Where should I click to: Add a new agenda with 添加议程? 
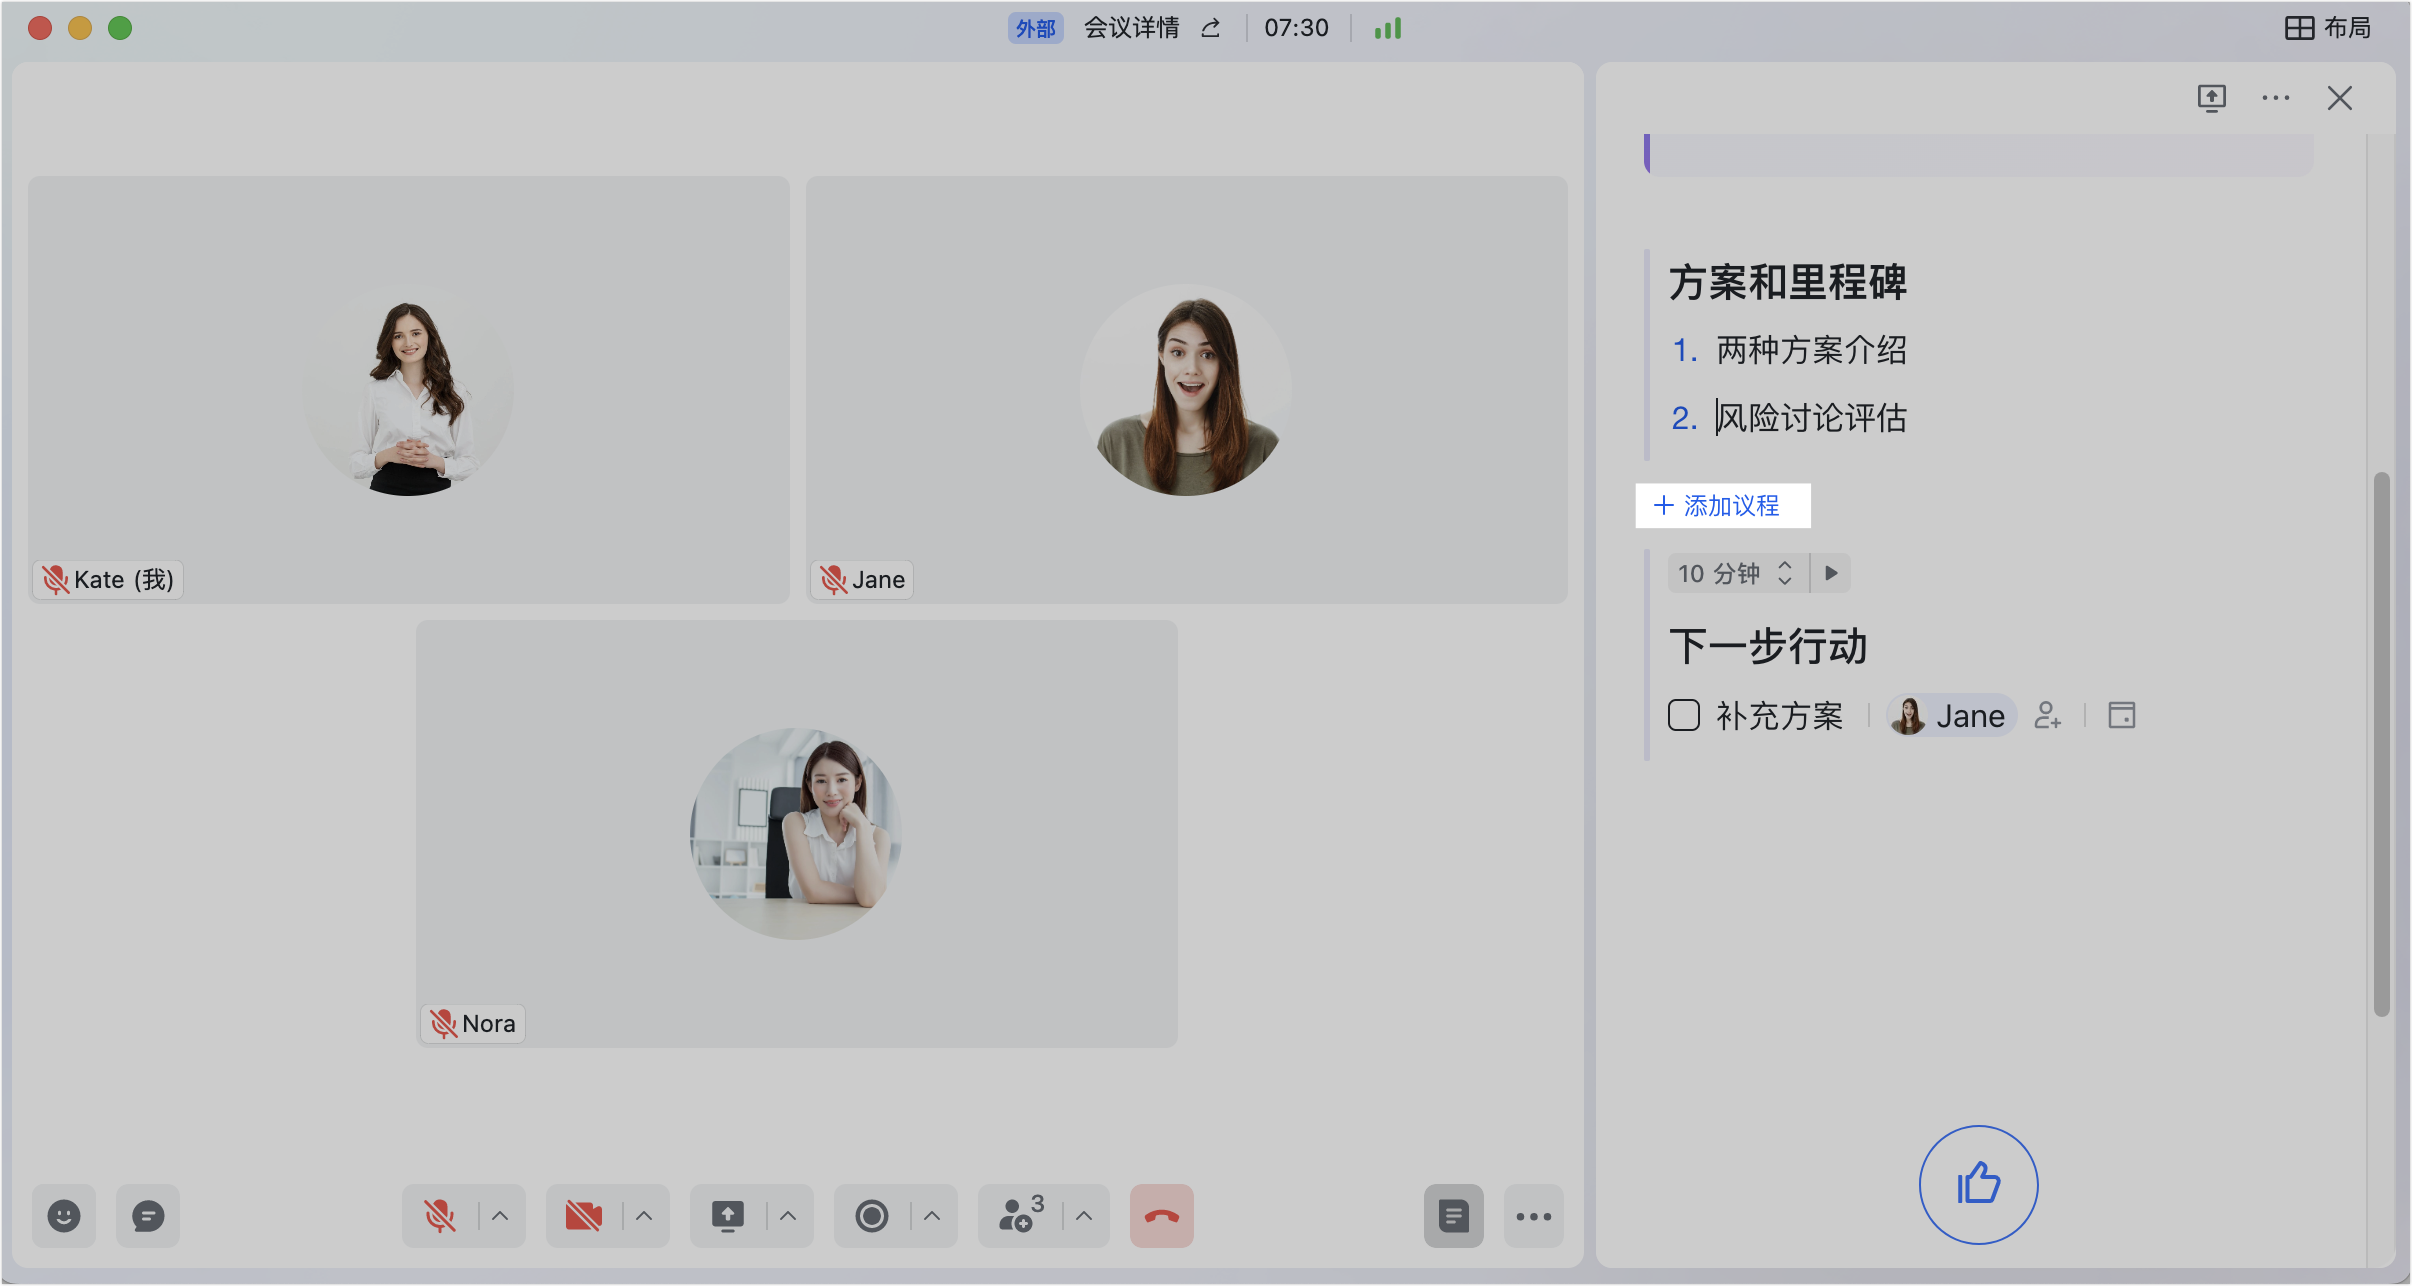(1722, 506)
